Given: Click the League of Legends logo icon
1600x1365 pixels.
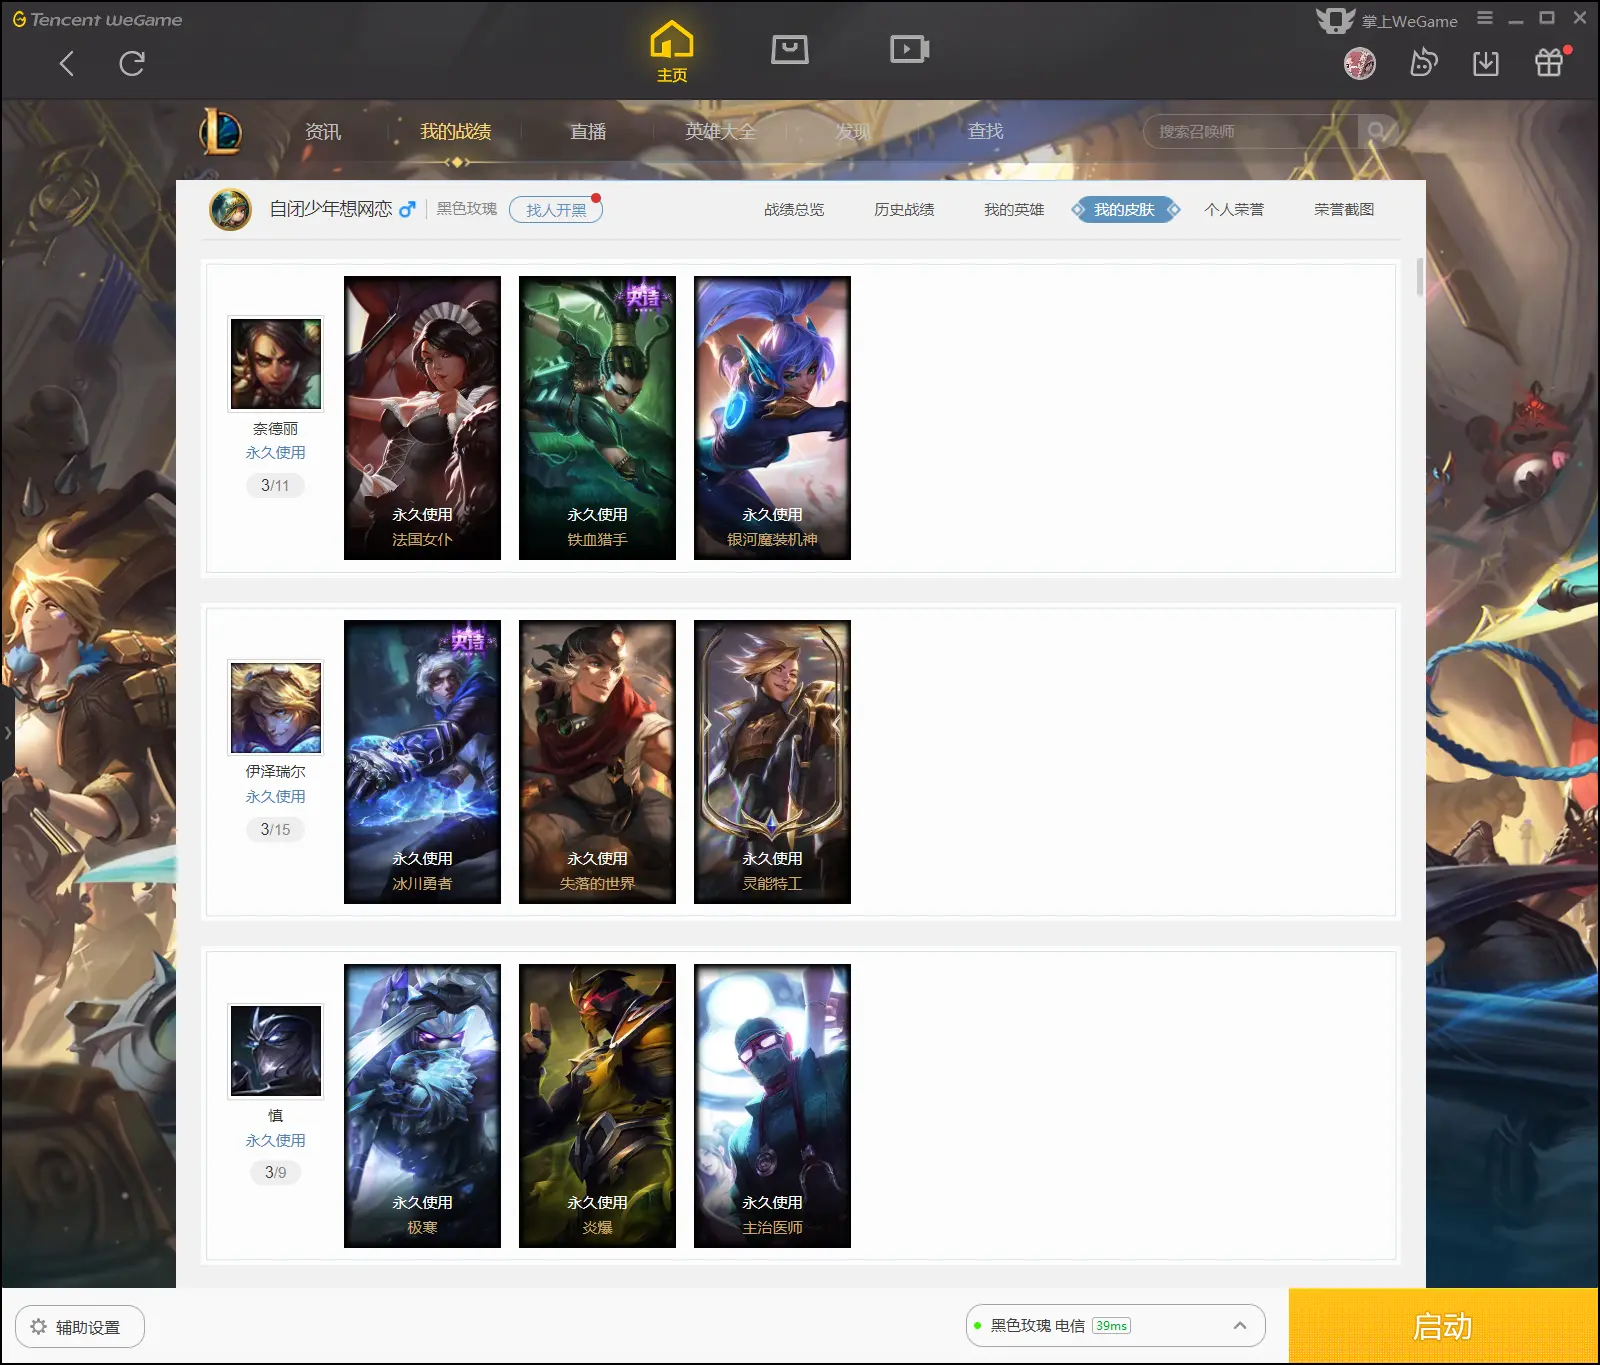Looking at the screenshot, I should coord(221,131).
